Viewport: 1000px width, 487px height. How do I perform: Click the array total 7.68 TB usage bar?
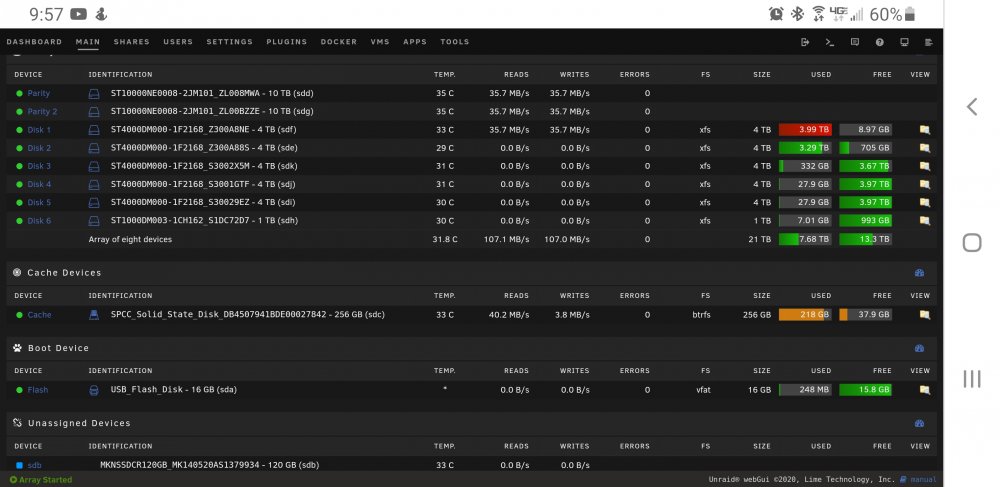click(x=805, y=240)
